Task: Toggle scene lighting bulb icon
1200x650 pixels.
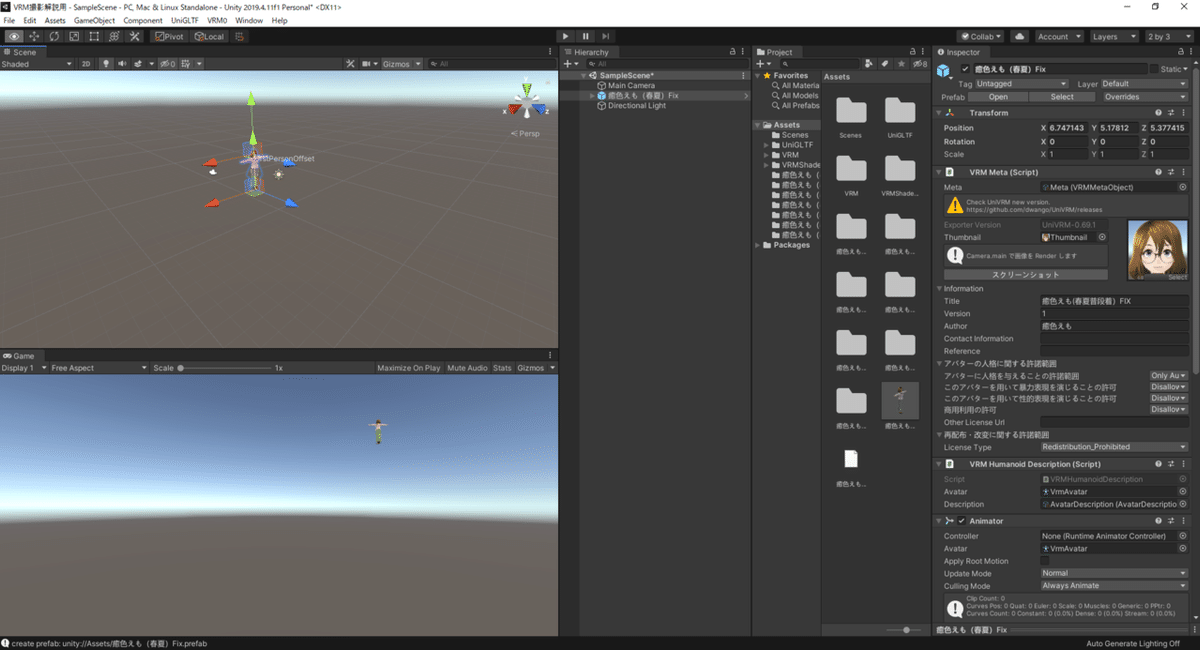Action: tap(105, 64)
